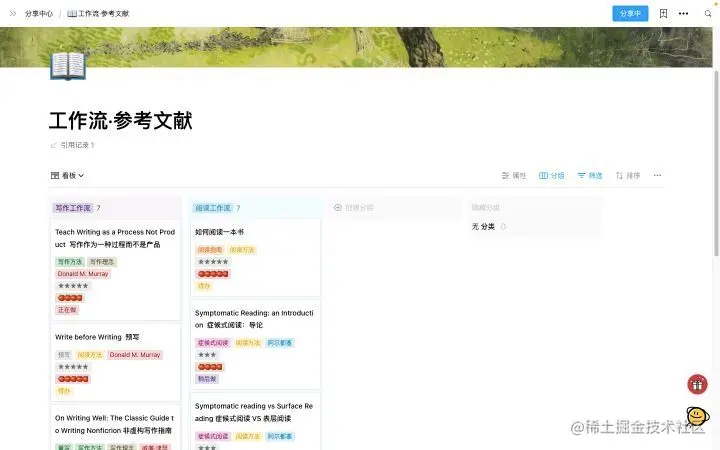
Task: Click Donald M. Murray tag on Write before Writing
Action: 135,355
